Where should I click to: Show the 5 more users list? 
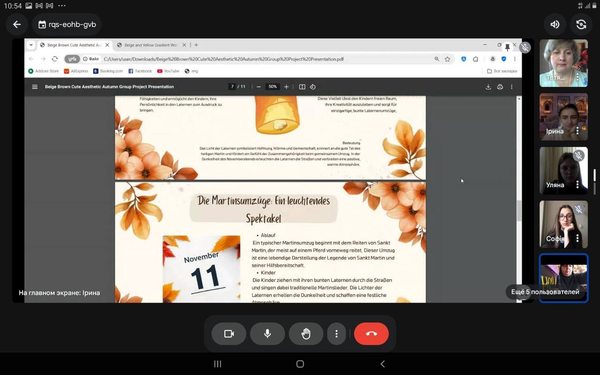pyautogui.click(x=545, y=292)
